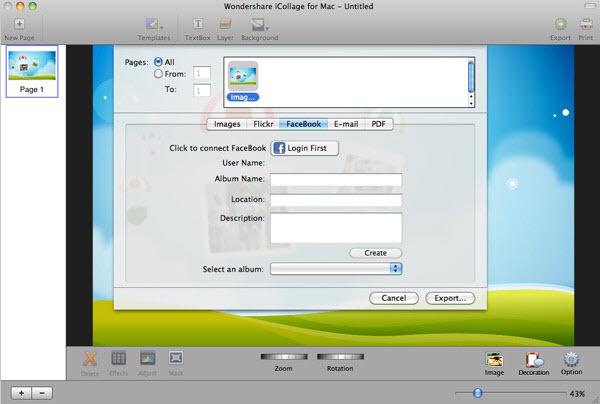Click the Facebook logo on Login First
The height and width of the screenshot is (404, 600).
click(x=279, y=148)
